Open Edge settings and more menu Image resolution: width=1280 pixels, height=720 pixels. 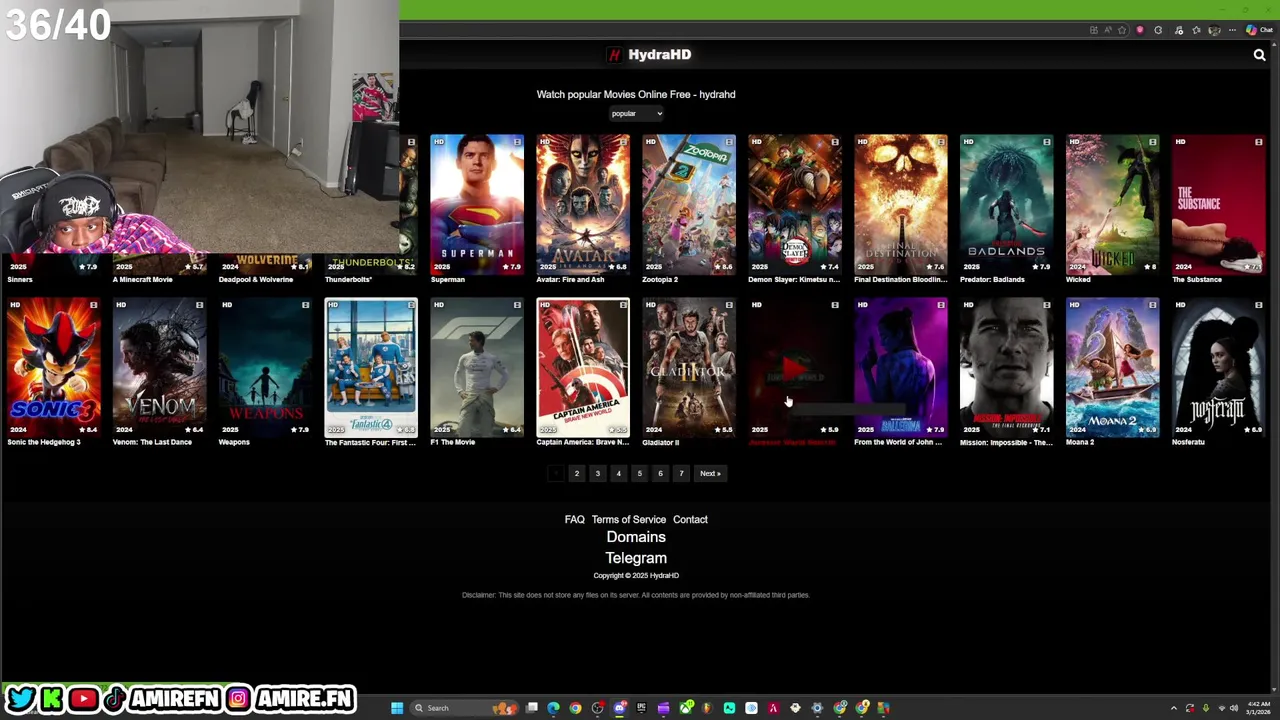(1232, 30)
